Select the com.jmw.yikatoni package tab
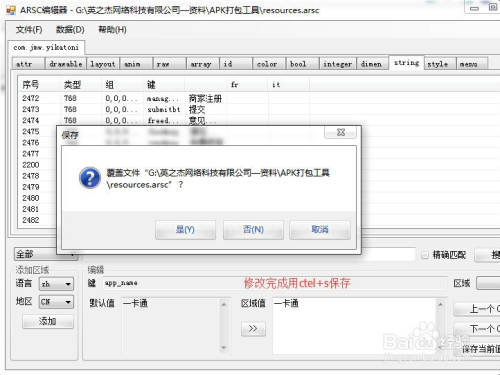500x375 pixels. (46, 48)
